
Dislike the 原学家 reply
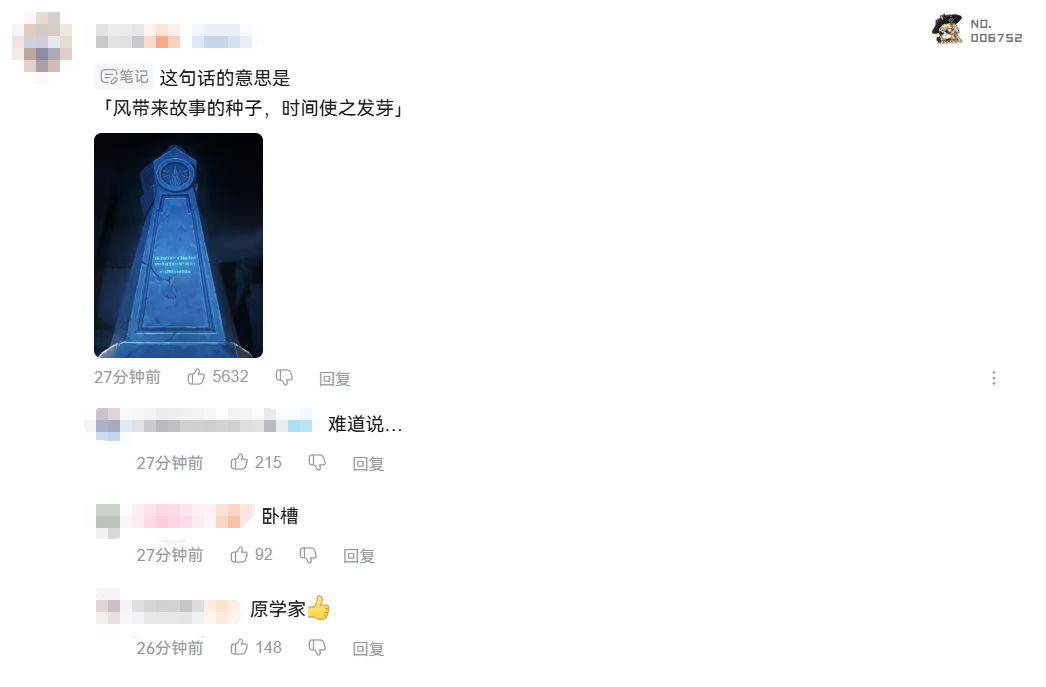tap(317, 647)
